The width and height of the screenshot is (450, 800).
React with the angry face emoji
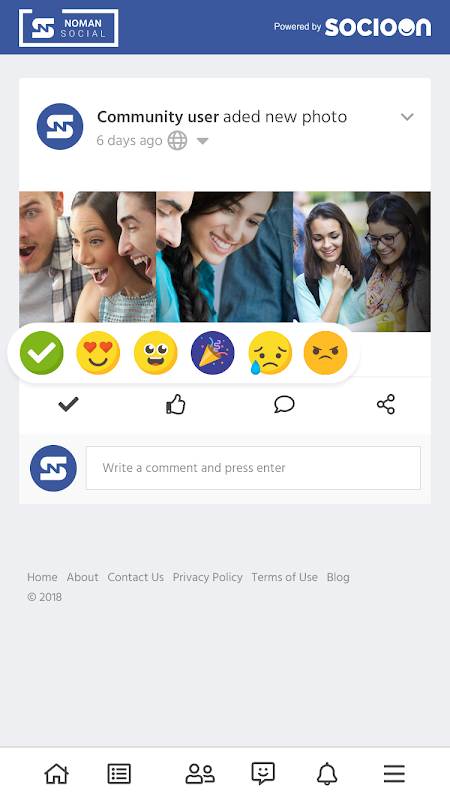click(326, 353)
